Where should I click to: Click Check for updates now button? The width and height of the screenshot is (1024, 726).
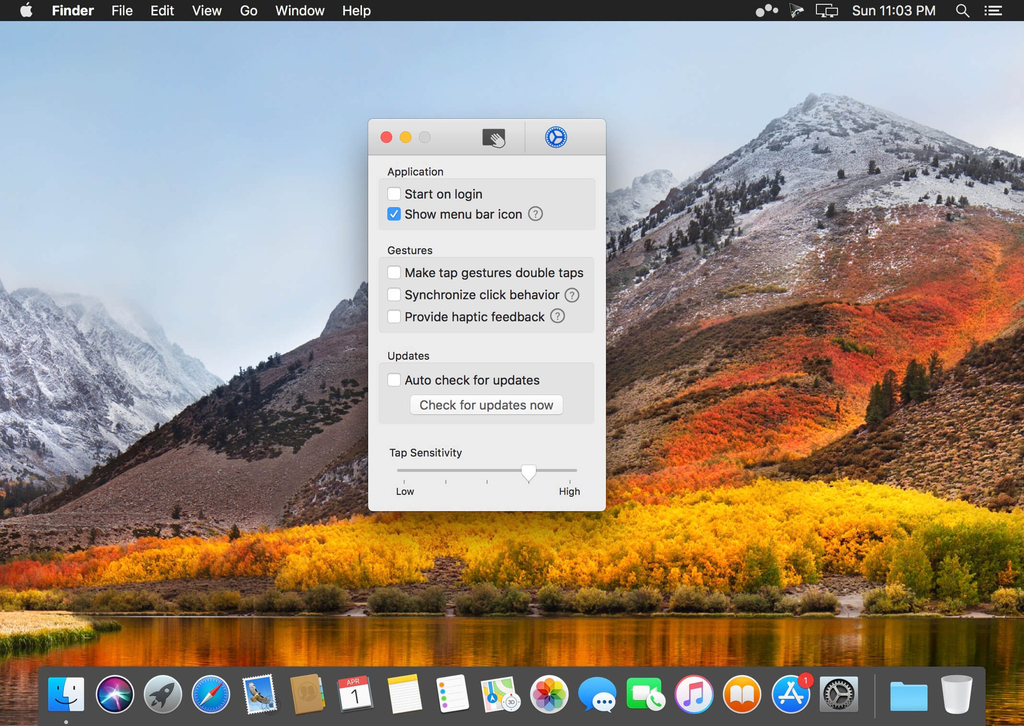[486, 405]
